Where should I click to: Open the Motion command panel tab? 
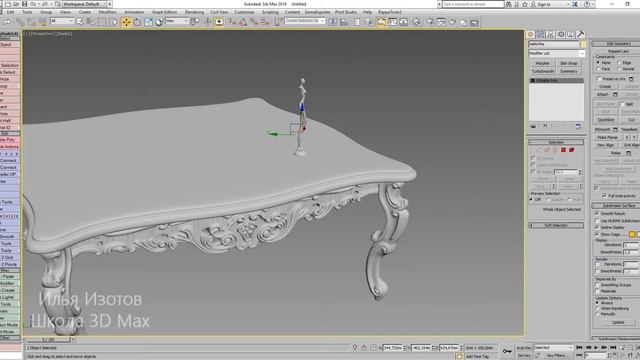tap(560, 35)
